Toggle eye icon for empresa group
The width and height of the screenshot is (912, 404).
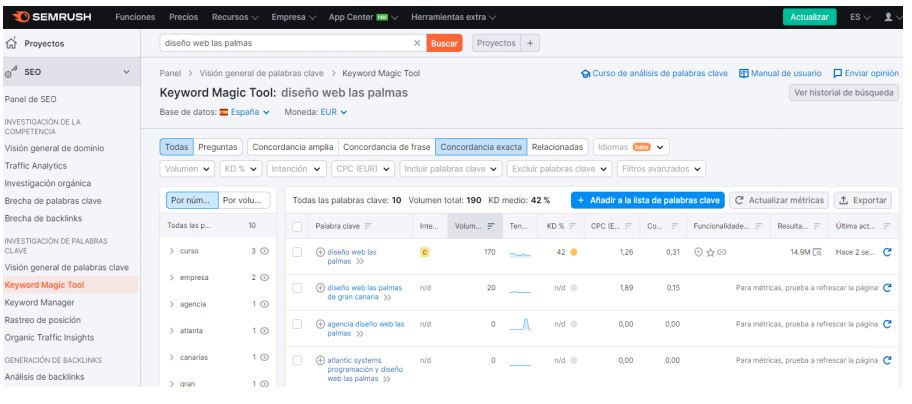[265, 278]
